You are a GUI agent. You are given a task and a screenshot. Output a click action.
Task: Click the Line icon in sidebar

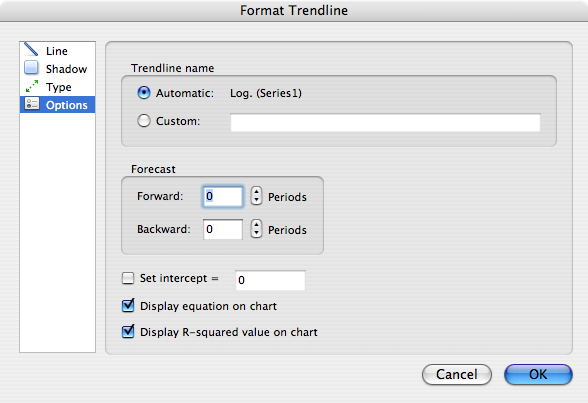(31, 49)
